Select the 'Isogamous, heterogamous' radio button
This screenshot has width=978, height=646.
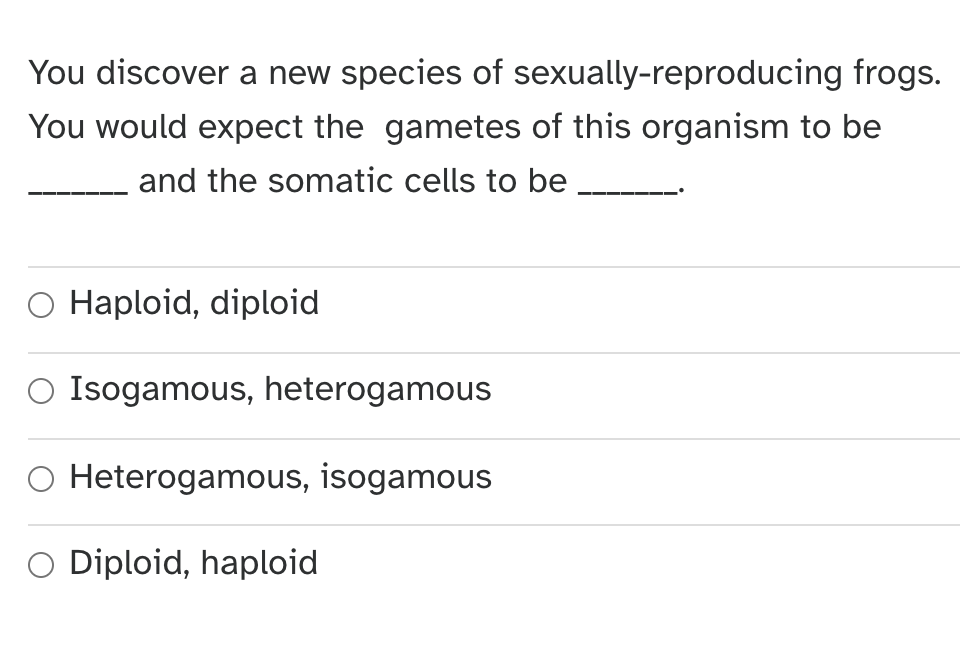[x=40, y=390]
